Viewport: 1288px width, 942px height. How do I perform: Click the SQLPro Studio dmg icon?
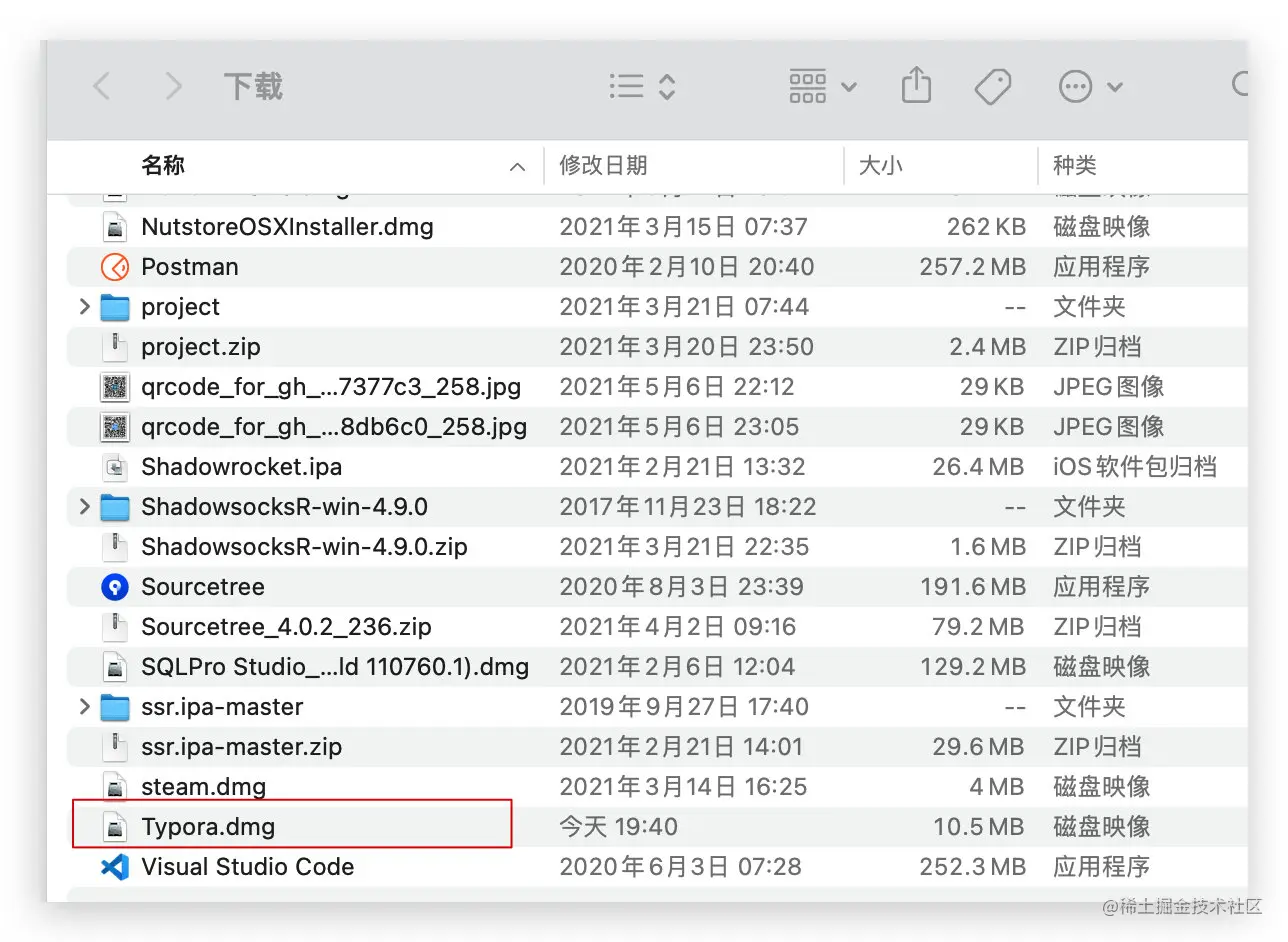pyautogui.click(x=116, y=667)
